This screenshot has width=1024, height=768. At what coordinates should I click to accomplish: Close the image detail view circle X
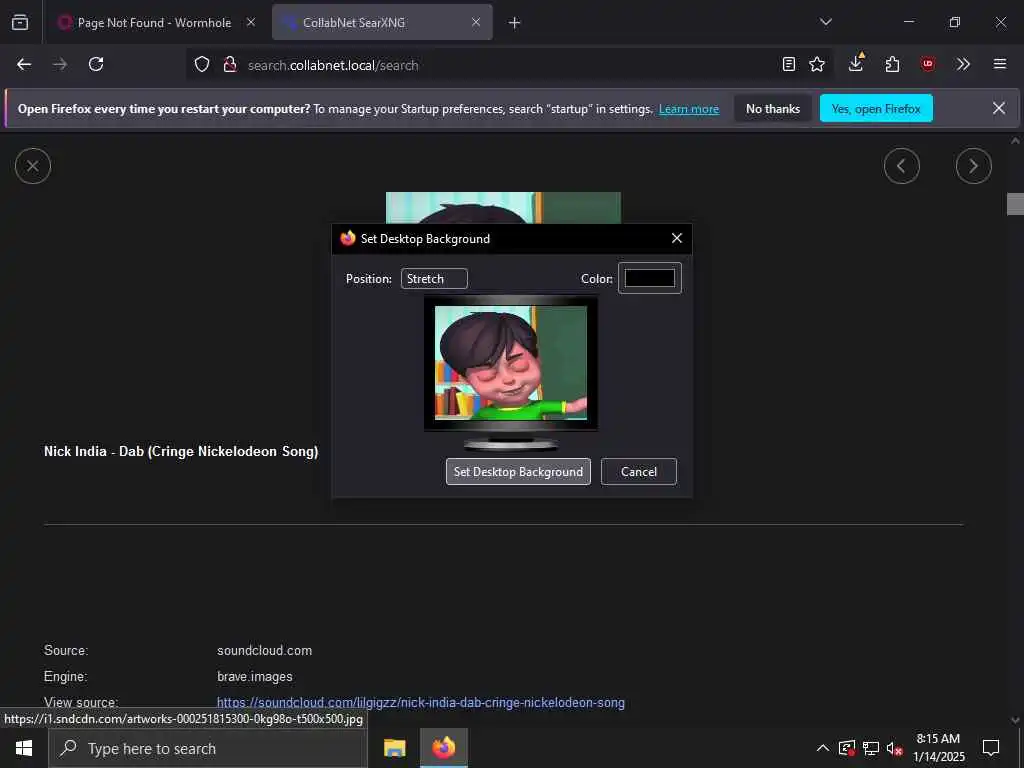[x=33, y=166]
